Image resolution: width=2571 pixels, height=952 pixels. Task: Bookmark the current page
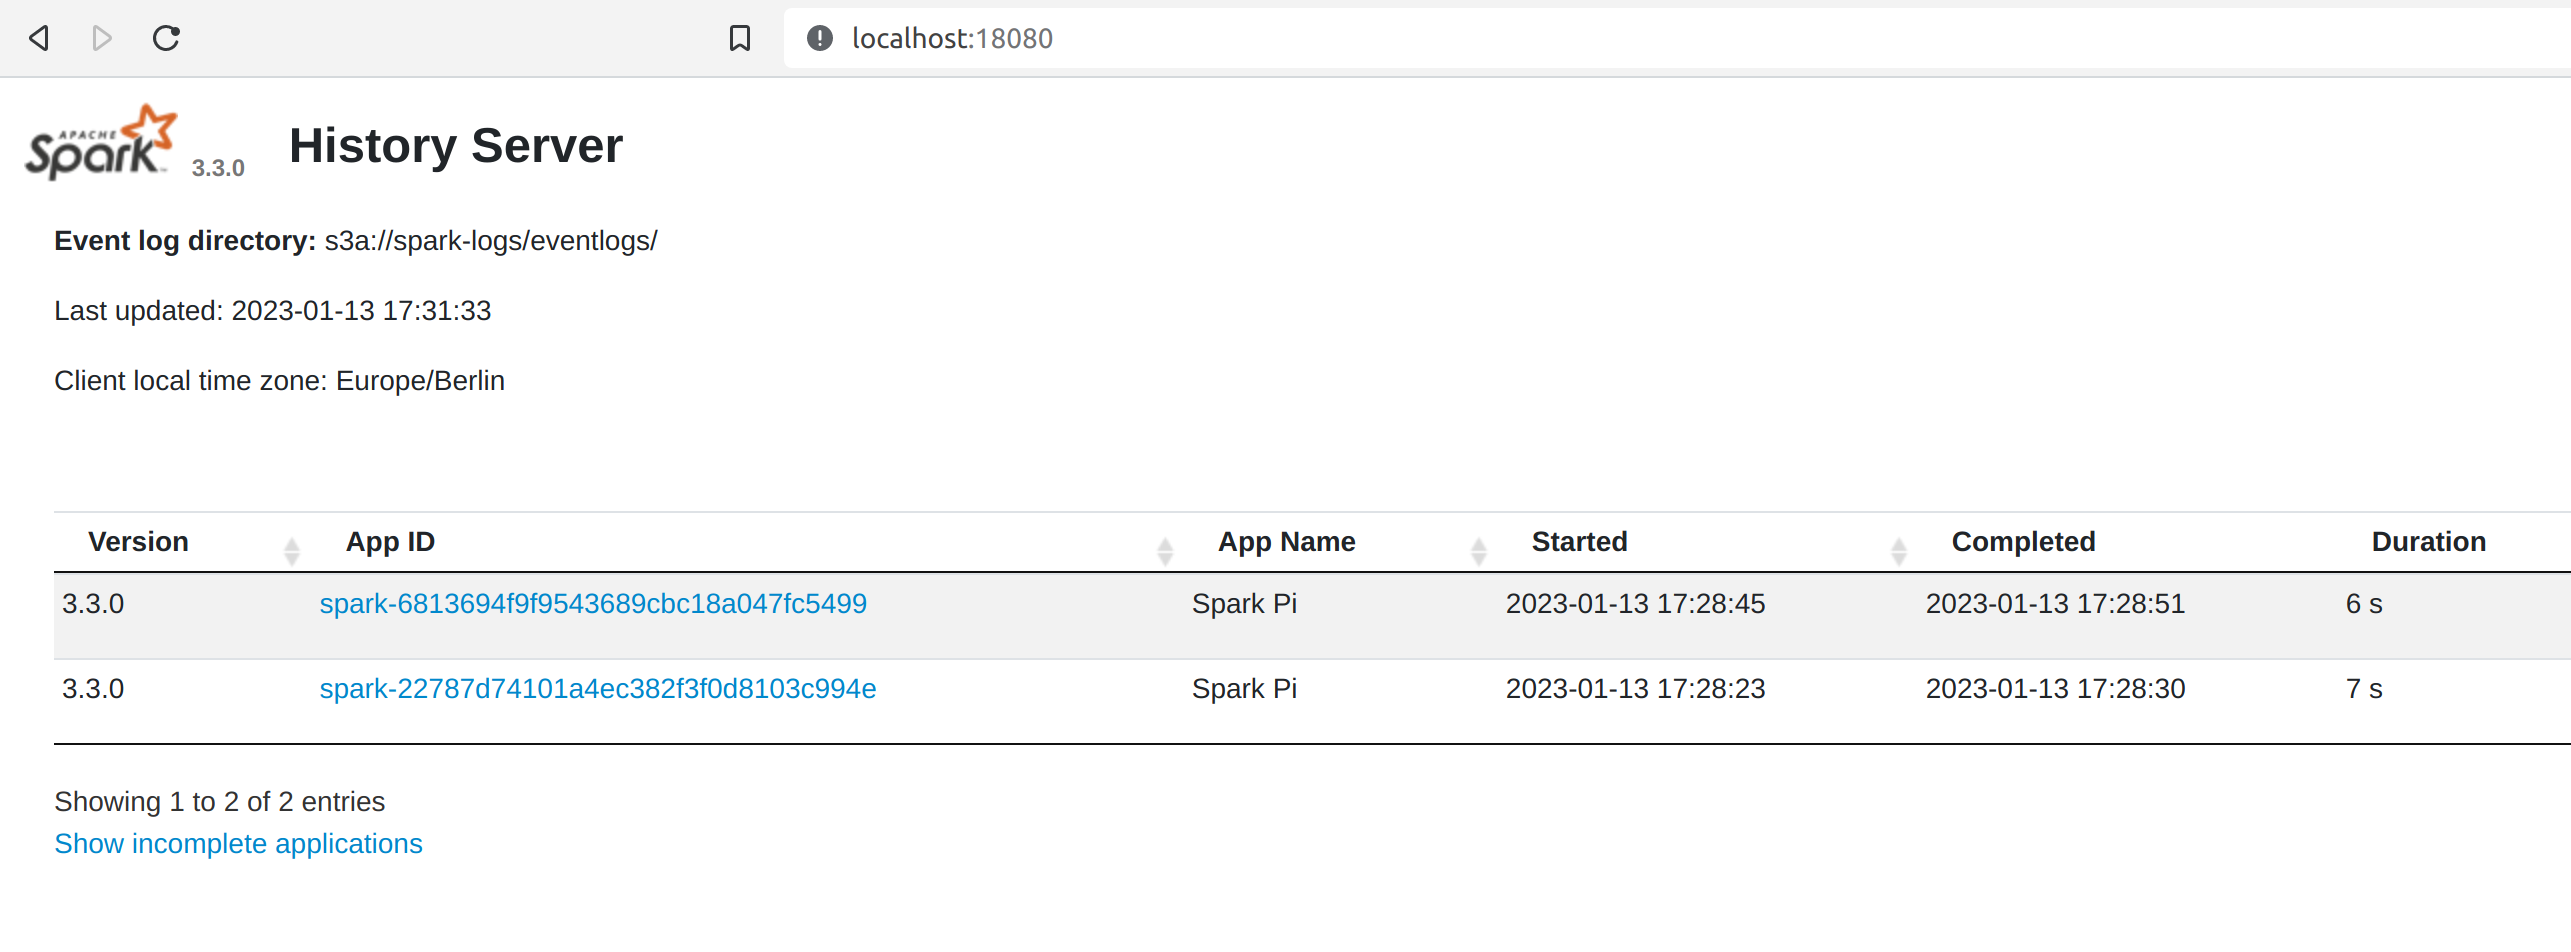[739, 38]
